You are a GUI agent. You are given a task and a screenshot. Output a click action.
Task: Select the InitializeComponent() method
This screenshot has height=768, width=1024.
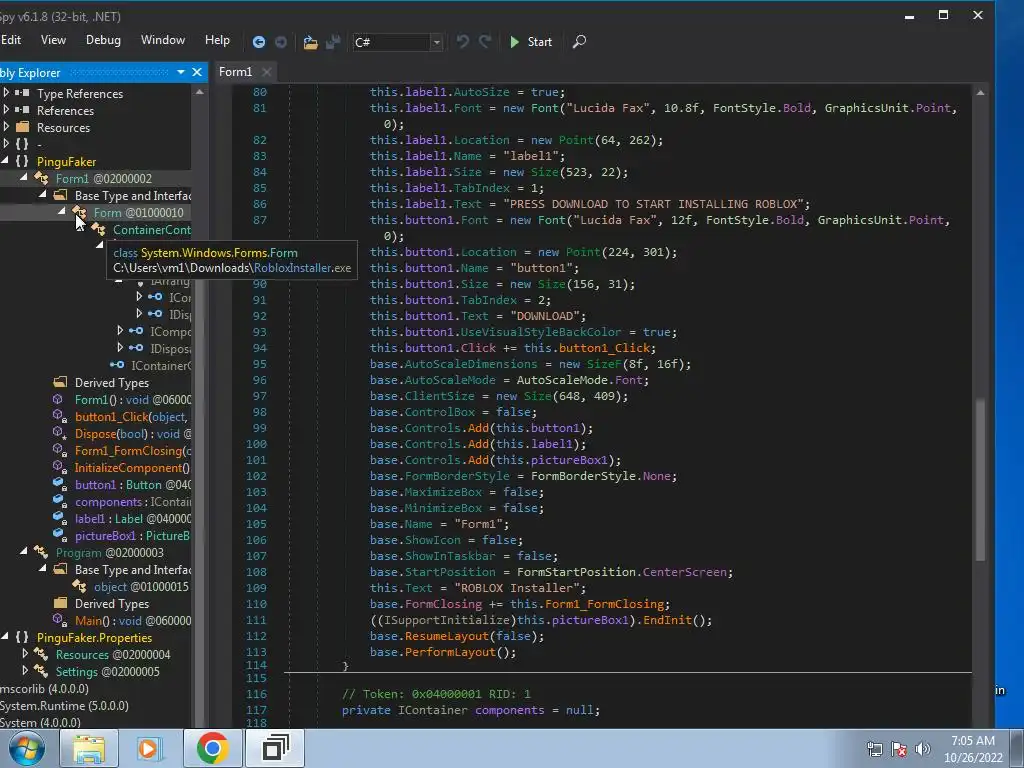click(132, 468)
